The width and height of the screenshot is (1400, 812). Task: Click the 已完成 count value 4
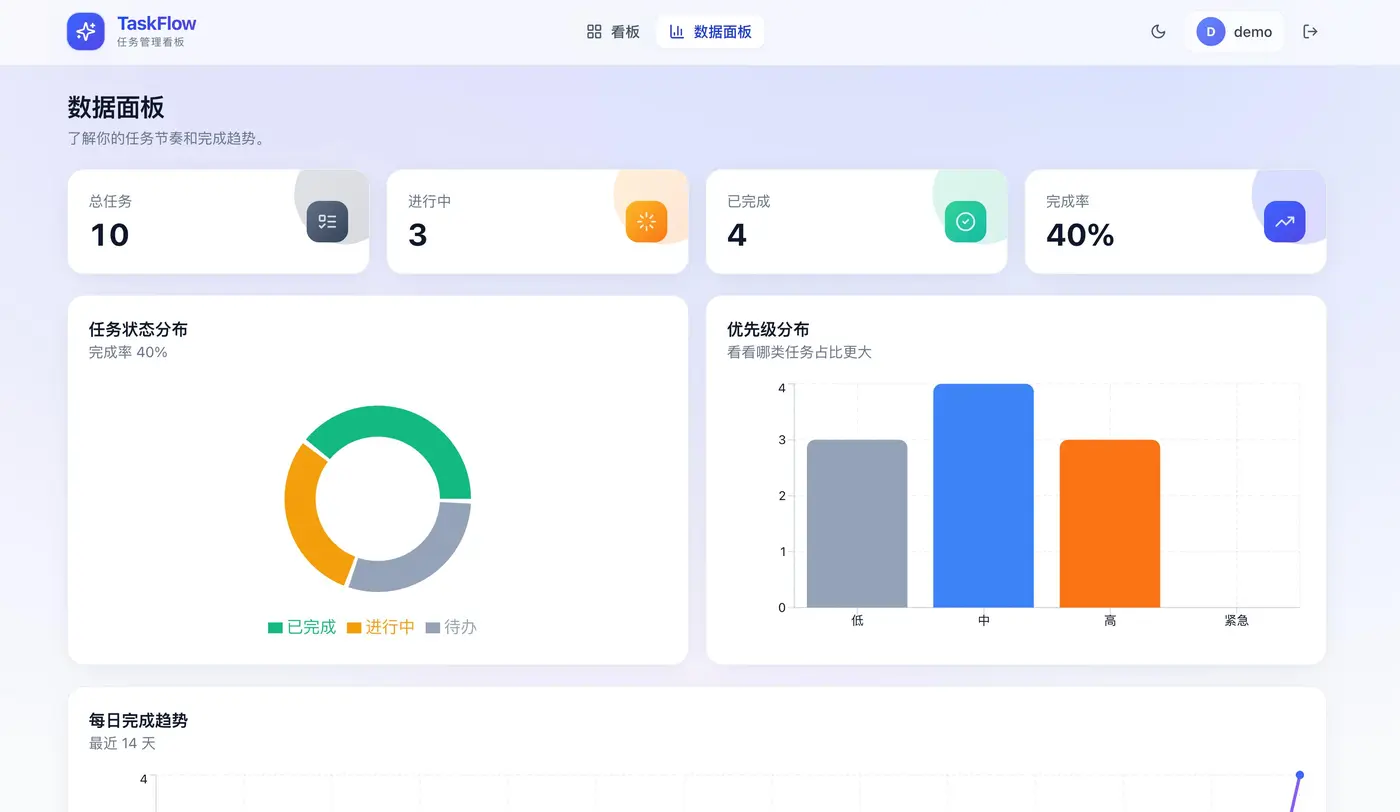click(737, 235)
